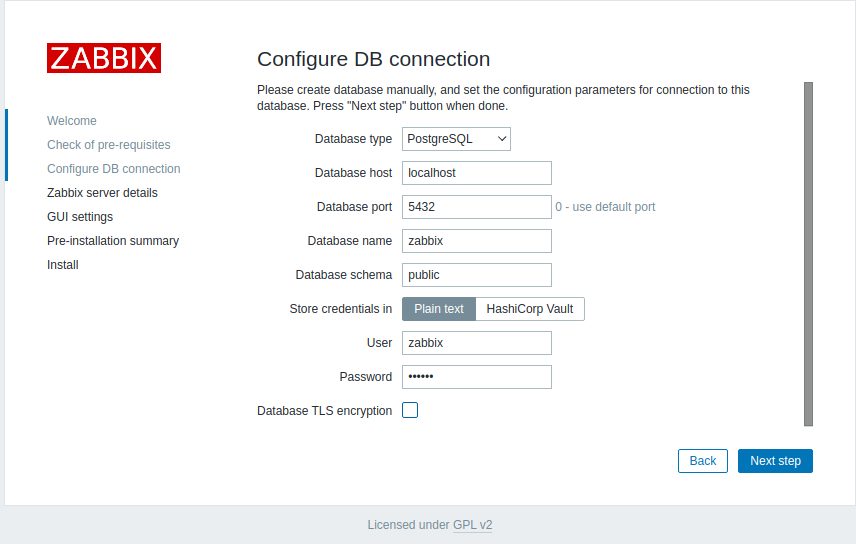Click the Database TLS encryption label
The width and height of the screenshot is (856, 544).
click(x=324, y=411)
